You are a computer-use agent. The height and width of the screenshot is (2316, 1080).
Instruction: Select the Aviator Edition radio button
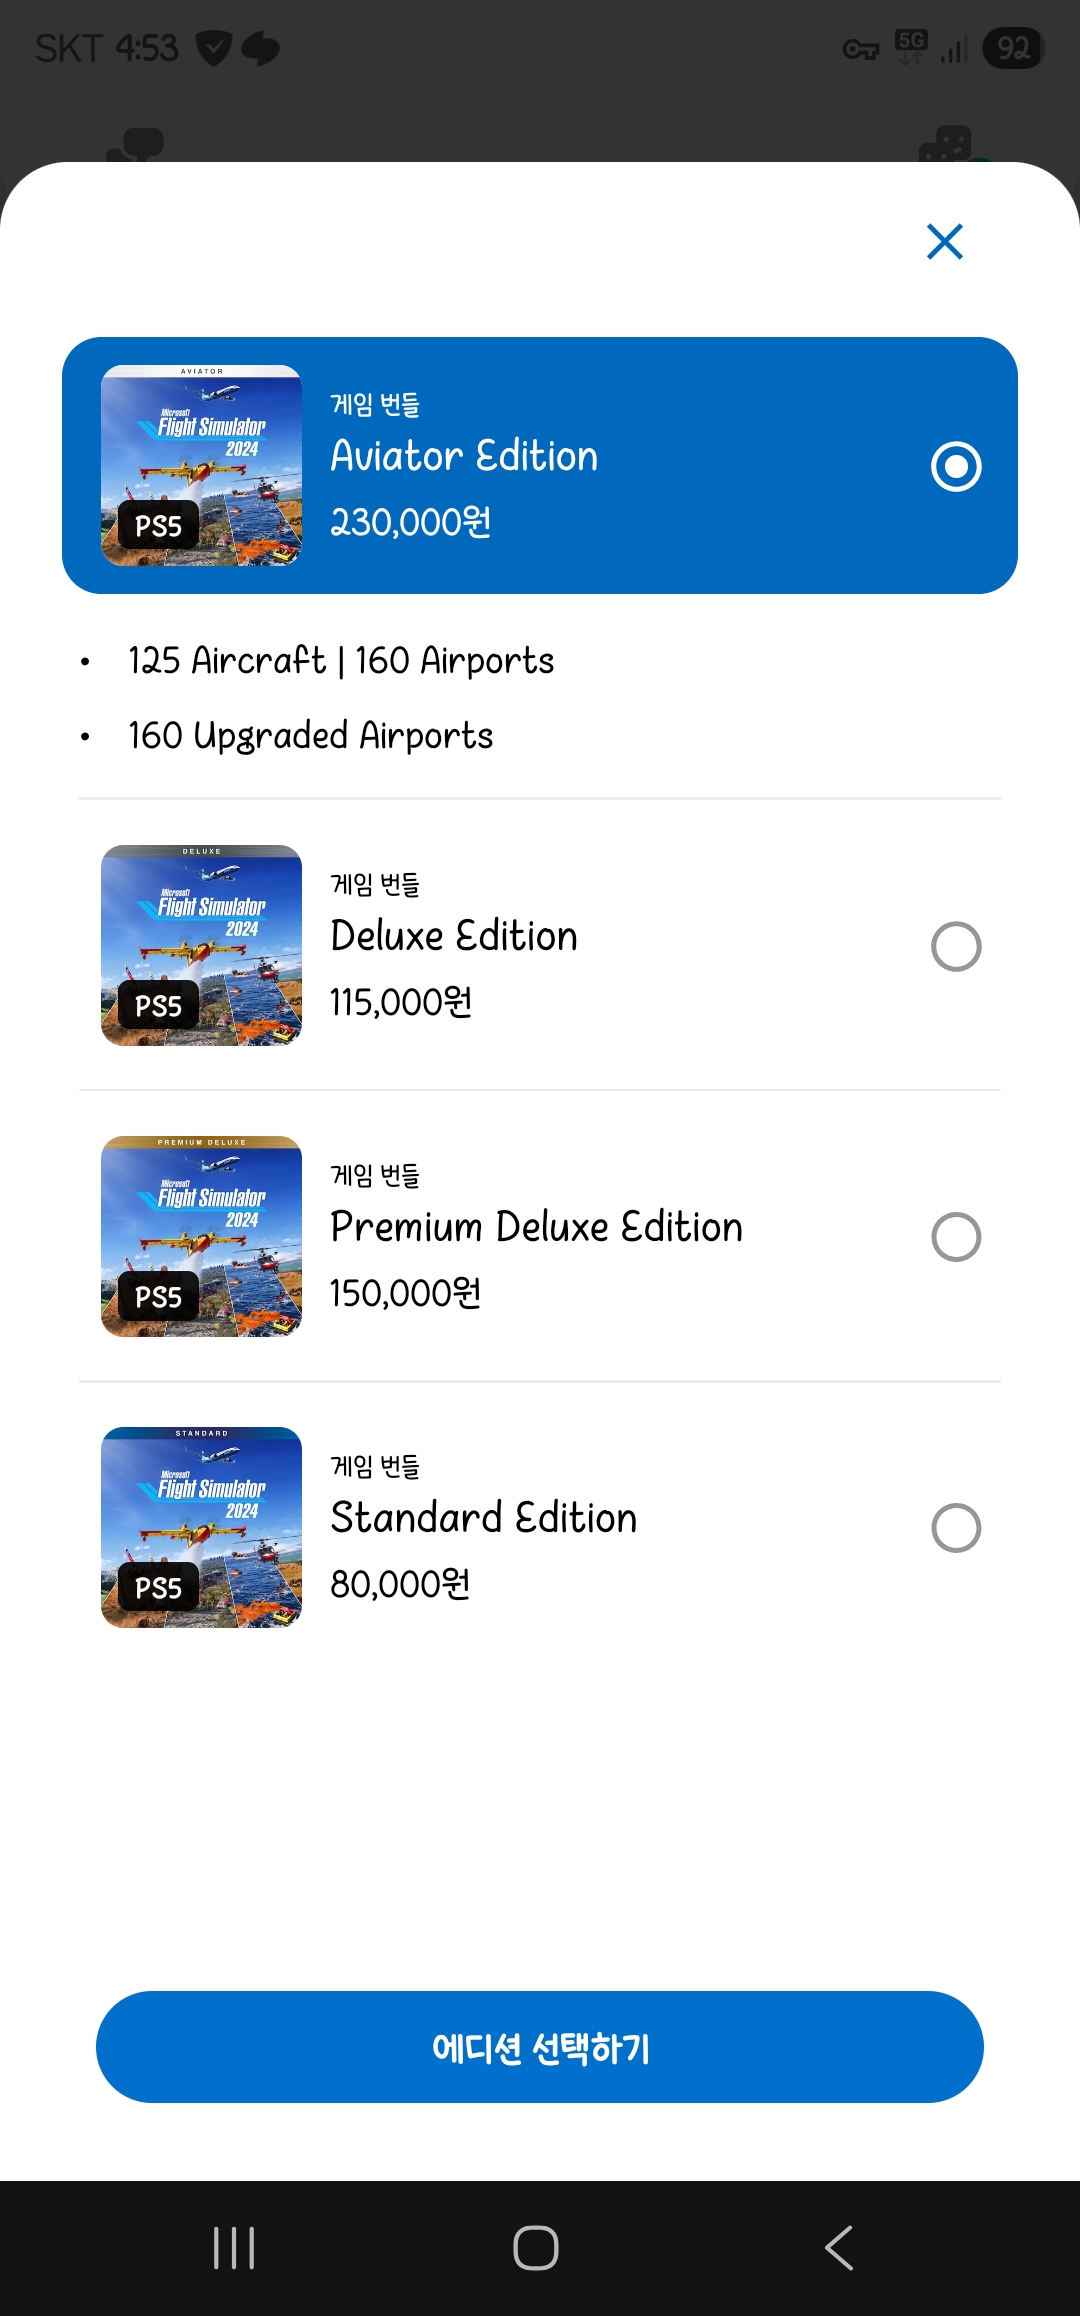[x=956, y=466]
